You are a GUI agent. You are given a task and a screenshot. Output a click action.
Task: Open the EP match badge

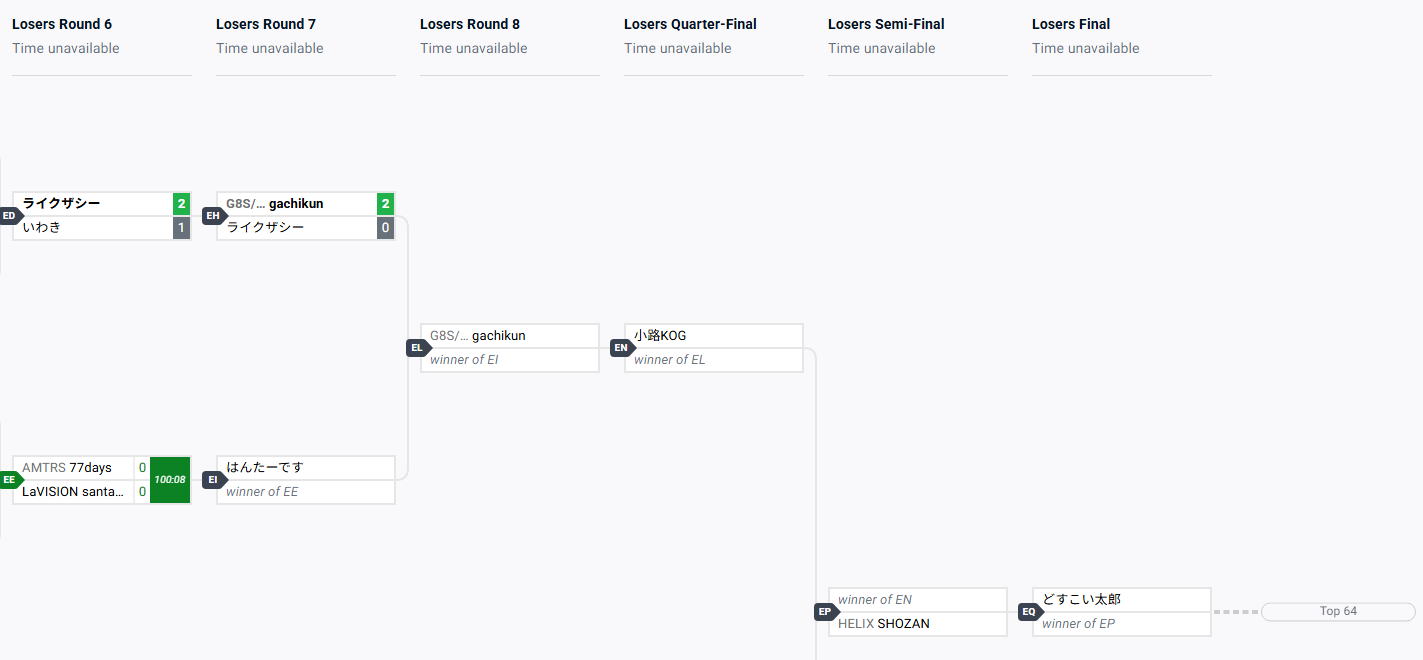tap(826, 612)
